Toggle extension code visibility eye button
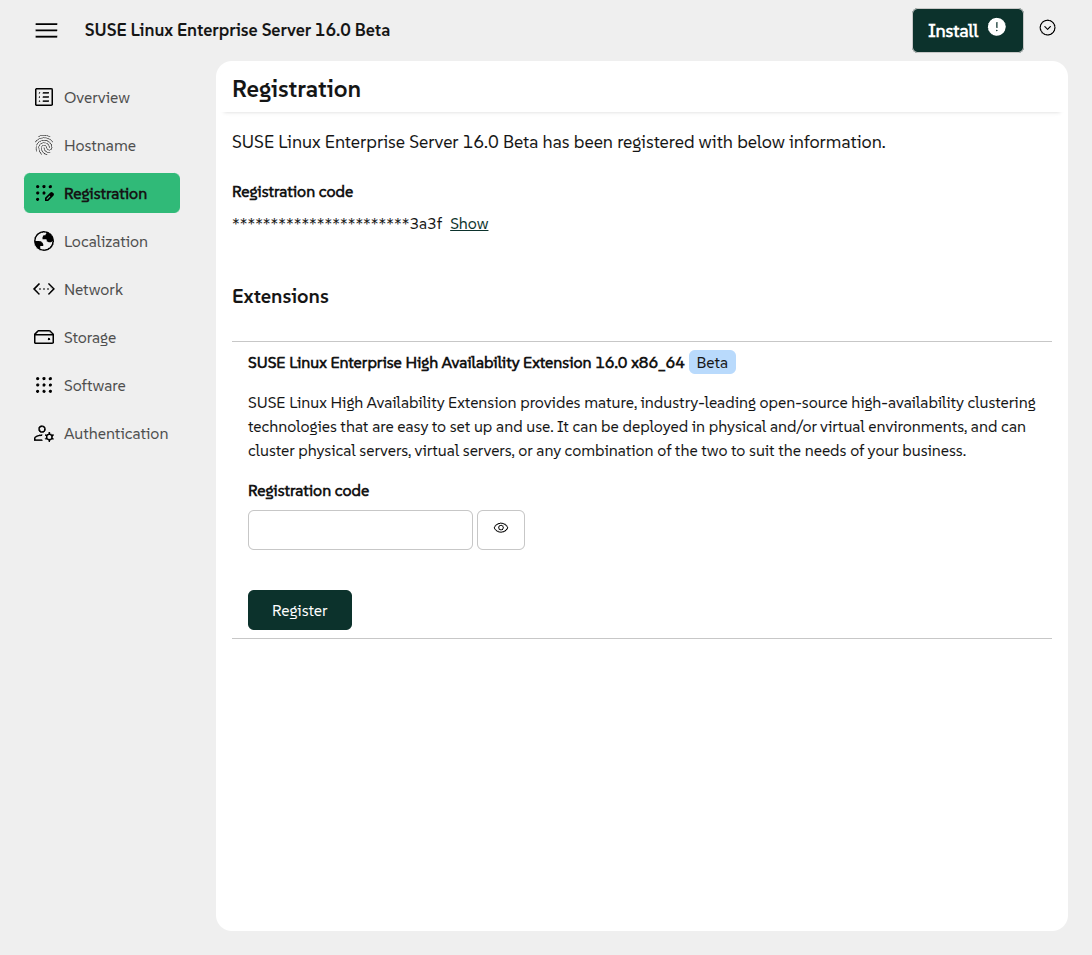The width and height of the screenshot is (1092, 955). coord(501,529)
